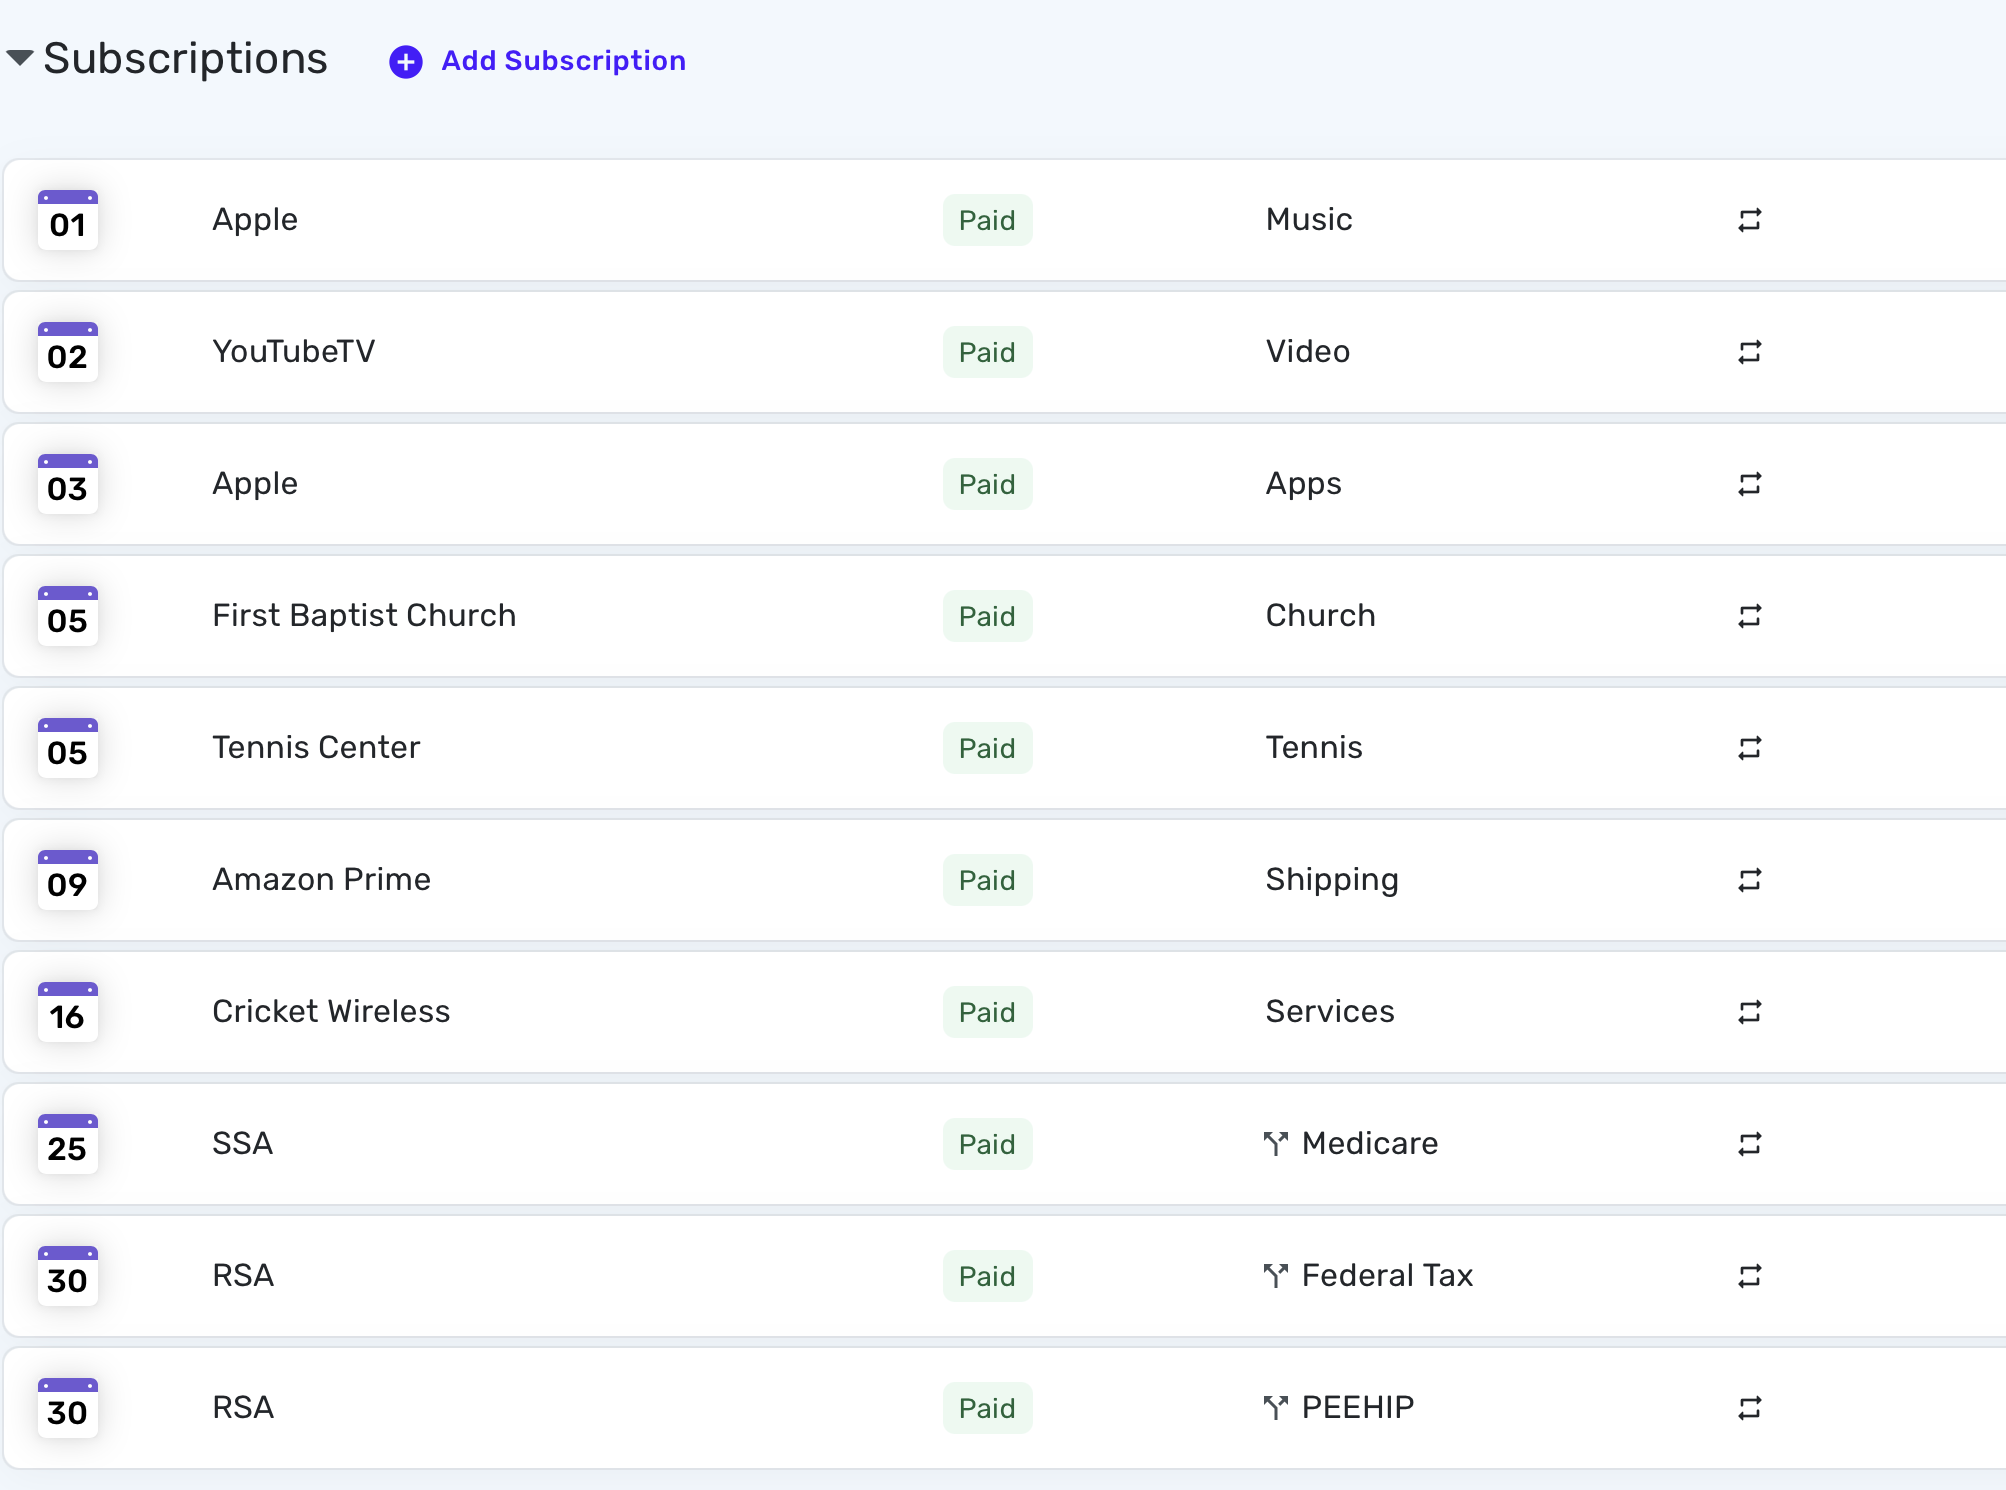Select the YouTubeTV subscription name
The width and height of the screenshot is (2006, 1490).
[294, 351]
